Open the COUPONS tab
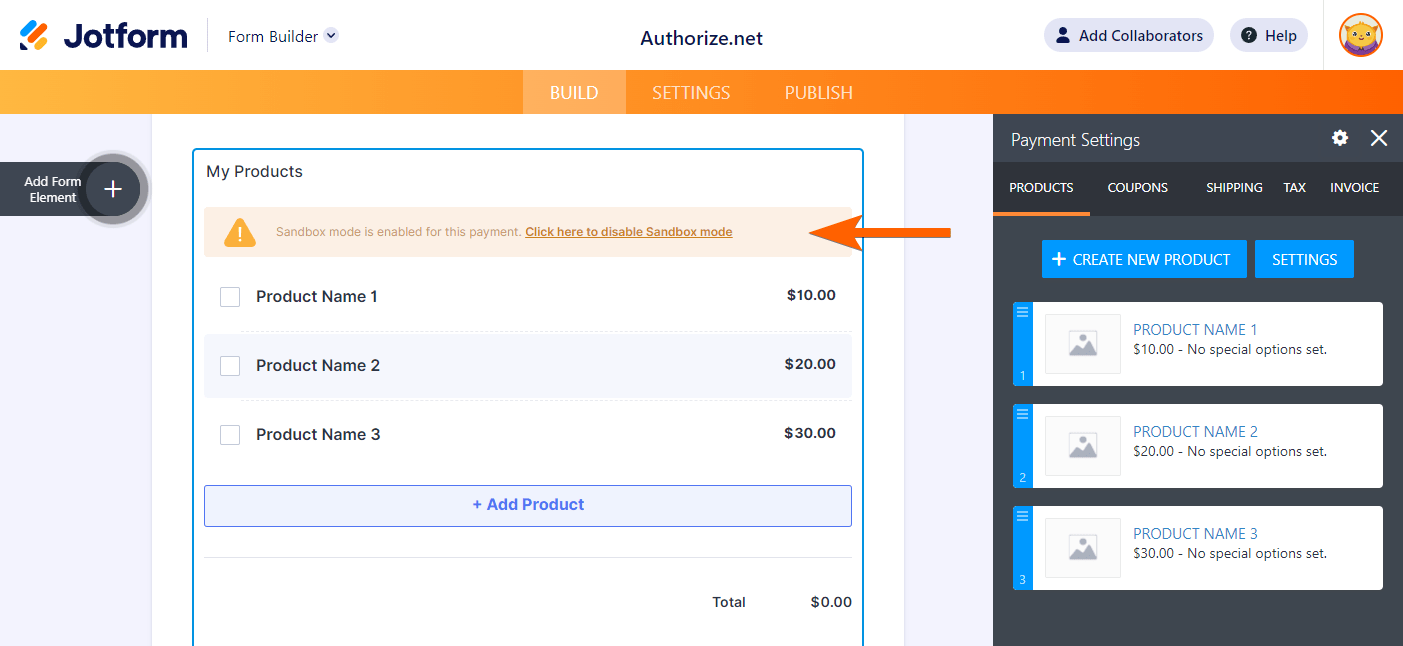The width and height of the screenshot is (1403, 646). pyautogui.click(x=1137, y=188)
